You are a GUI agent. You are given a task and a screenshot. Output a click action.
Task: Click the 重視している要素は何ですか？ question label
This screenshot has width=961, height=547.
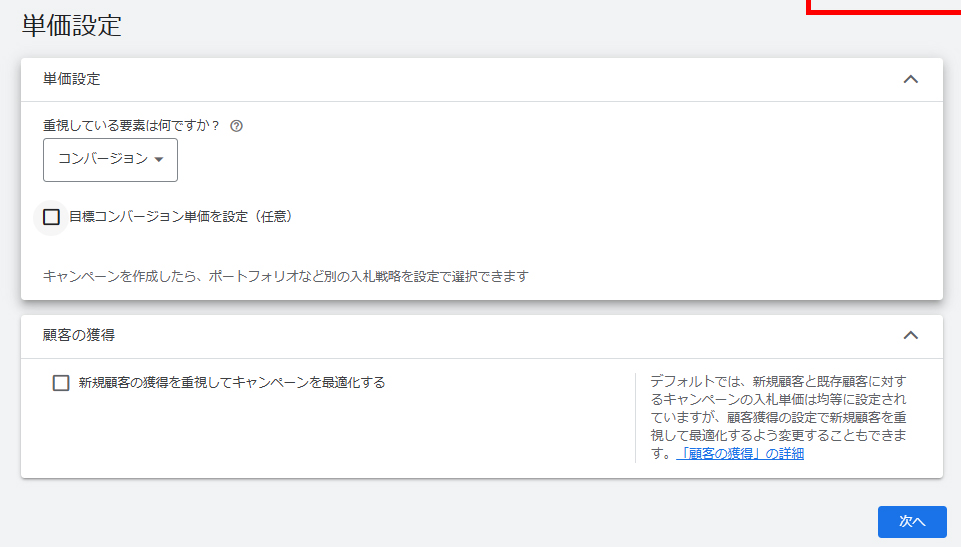point(131,126)
